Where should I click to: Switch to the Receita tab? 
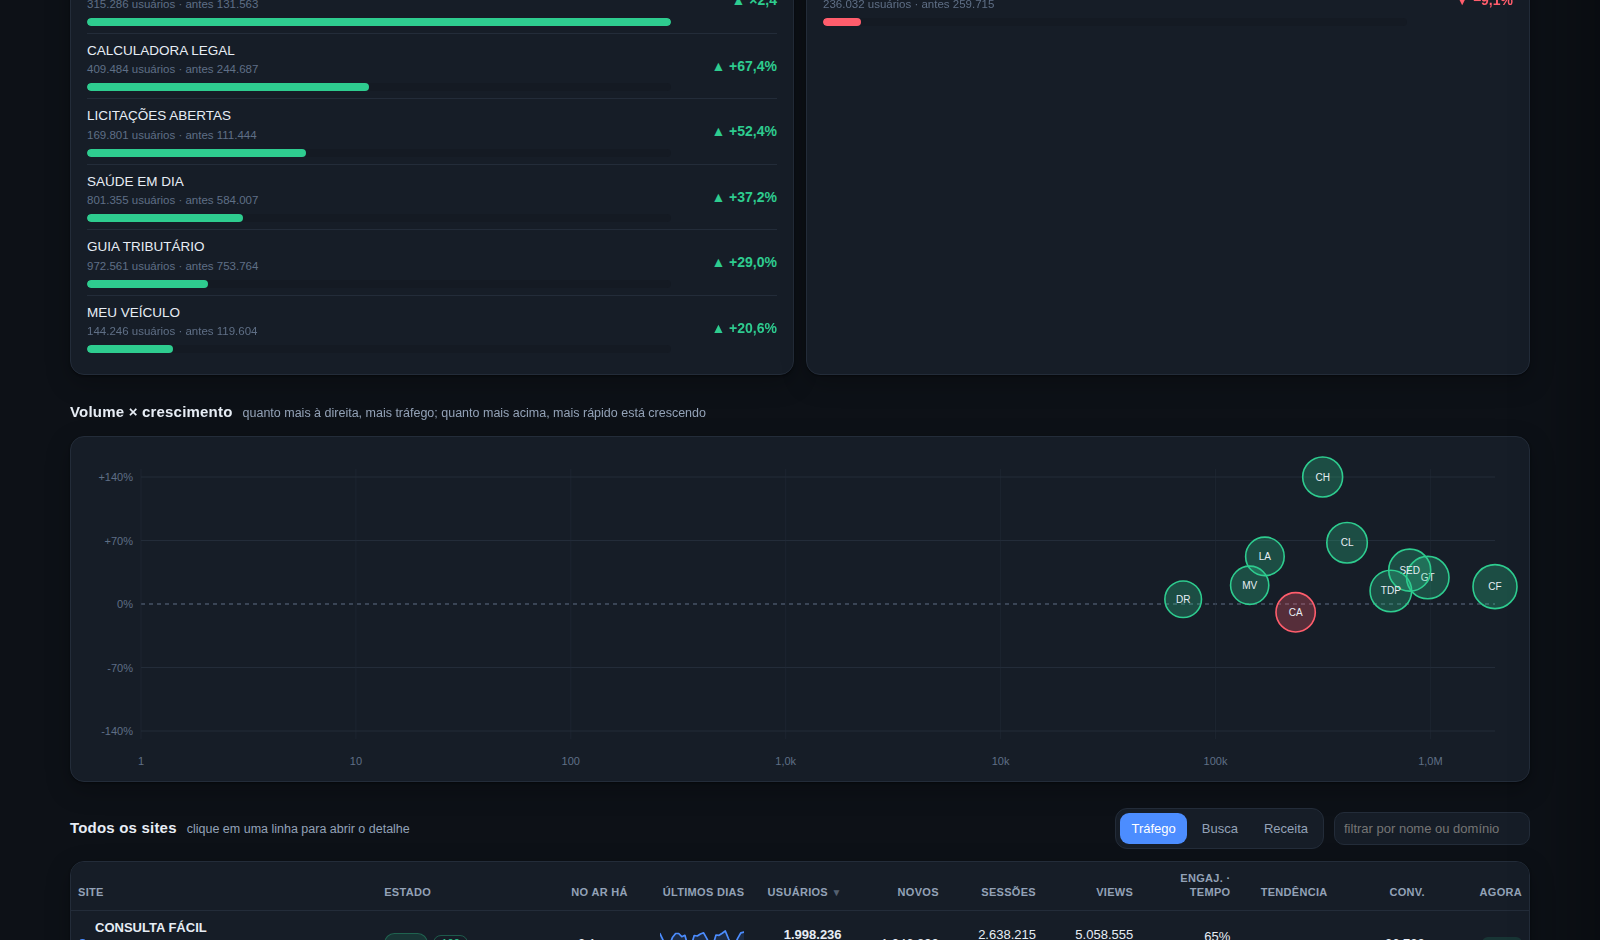coord(1285,828)
